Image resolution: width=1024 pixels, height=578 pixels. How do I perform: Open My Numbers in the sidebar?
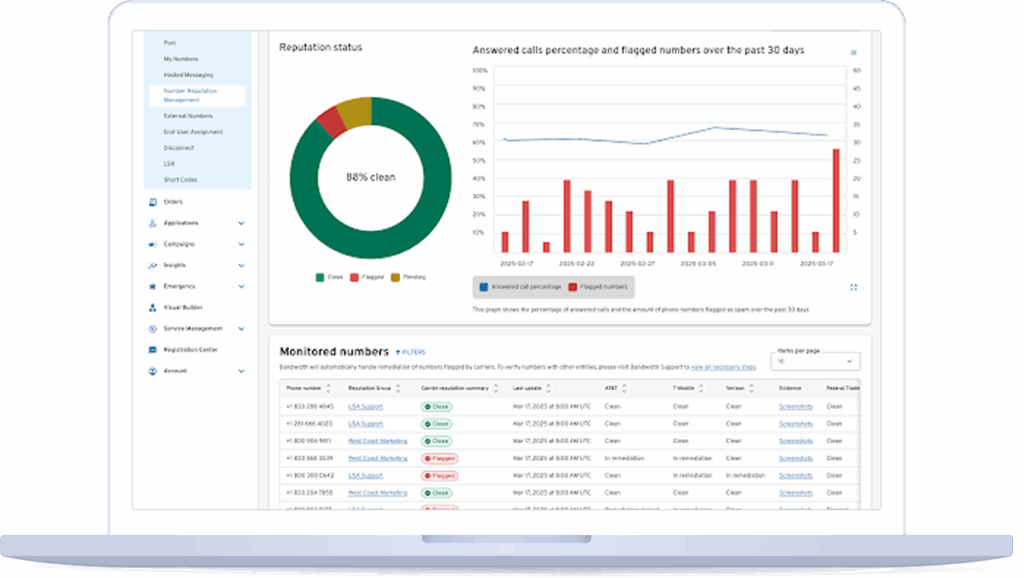(181, 59)
